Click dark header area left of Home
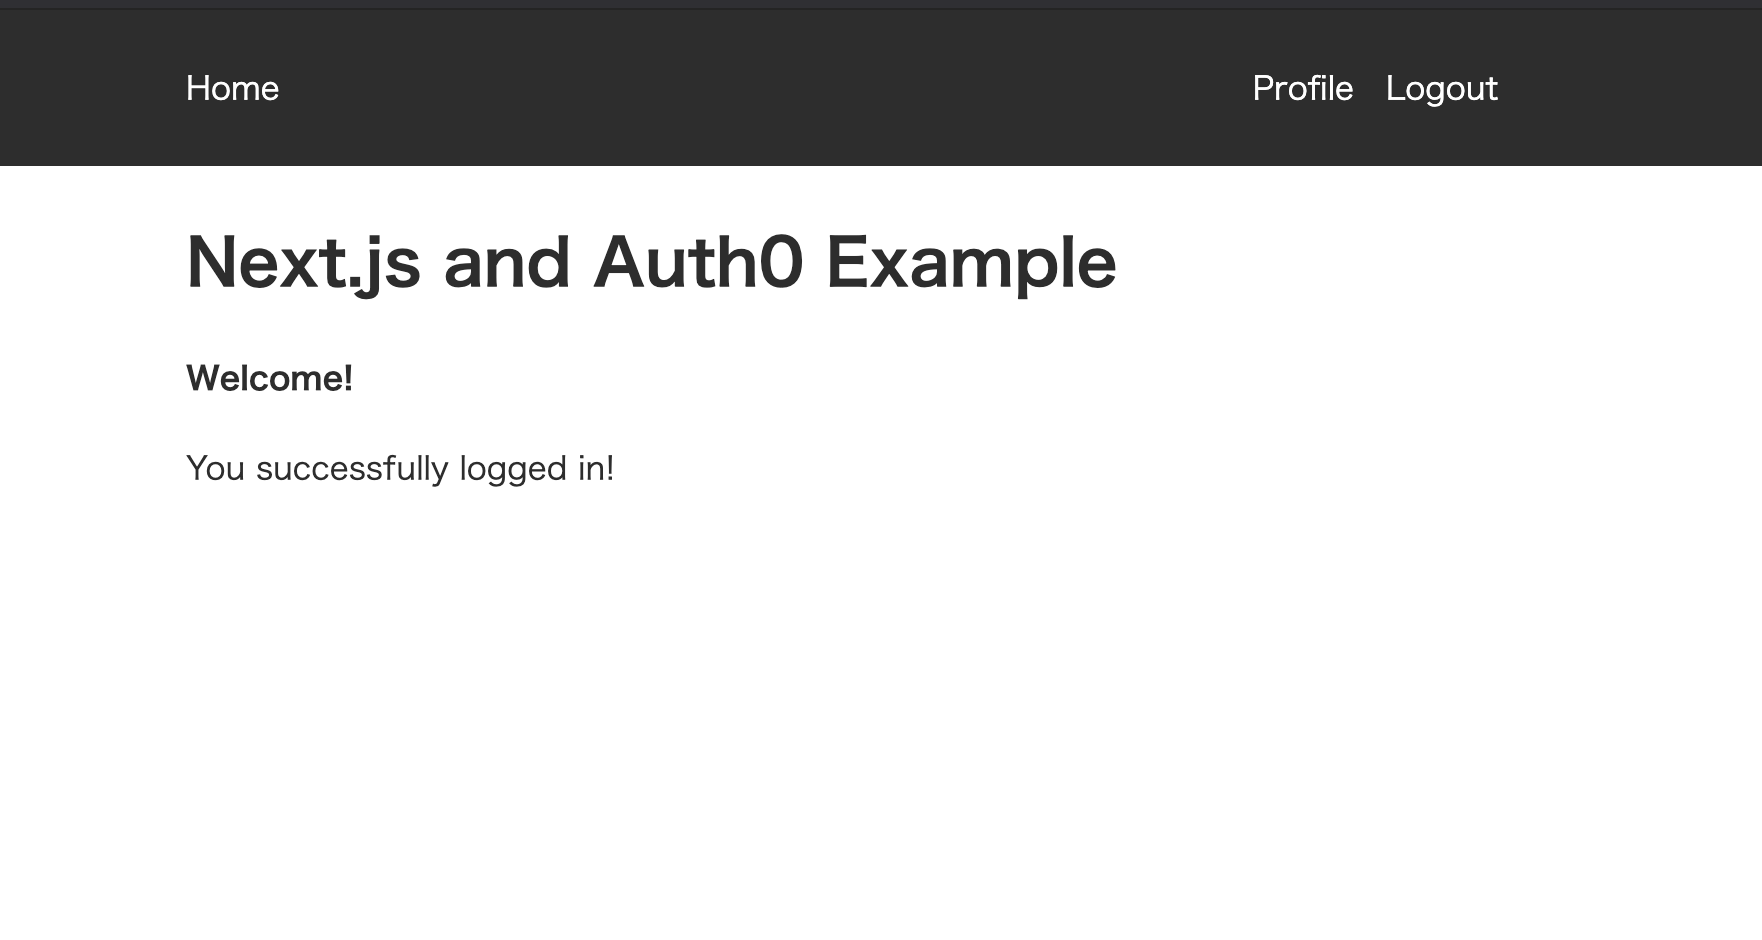This screenshot has width=1762, height=940. click(90, 88)
